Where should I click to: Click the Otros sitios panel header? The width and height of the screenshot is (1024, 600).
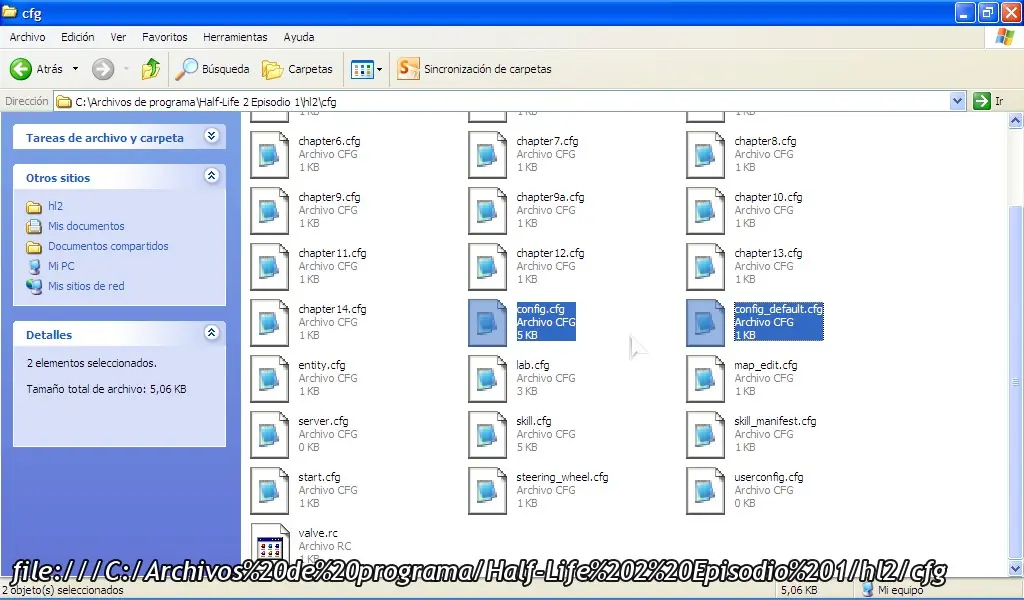point(120,177)
